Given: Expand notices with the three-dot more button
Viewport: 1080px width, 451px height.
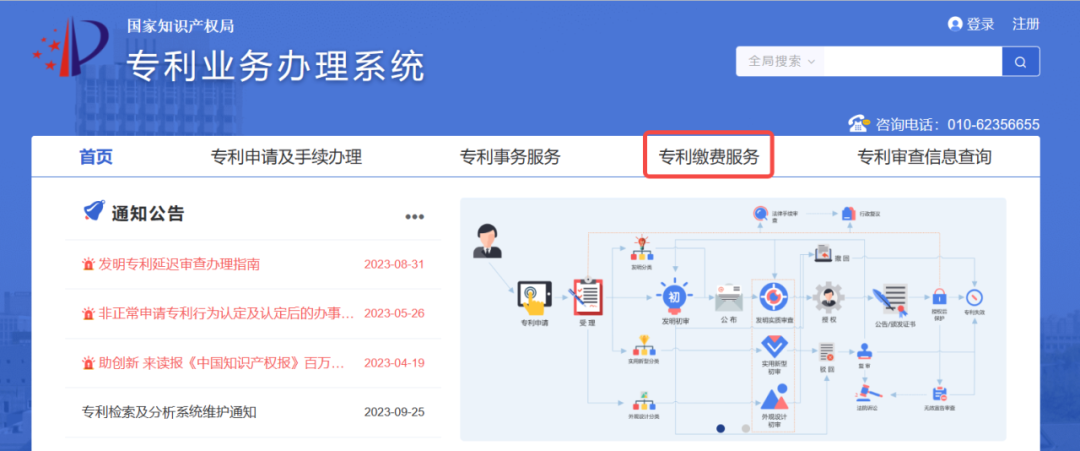Looking at the screenshot, I should coord(414,217).
